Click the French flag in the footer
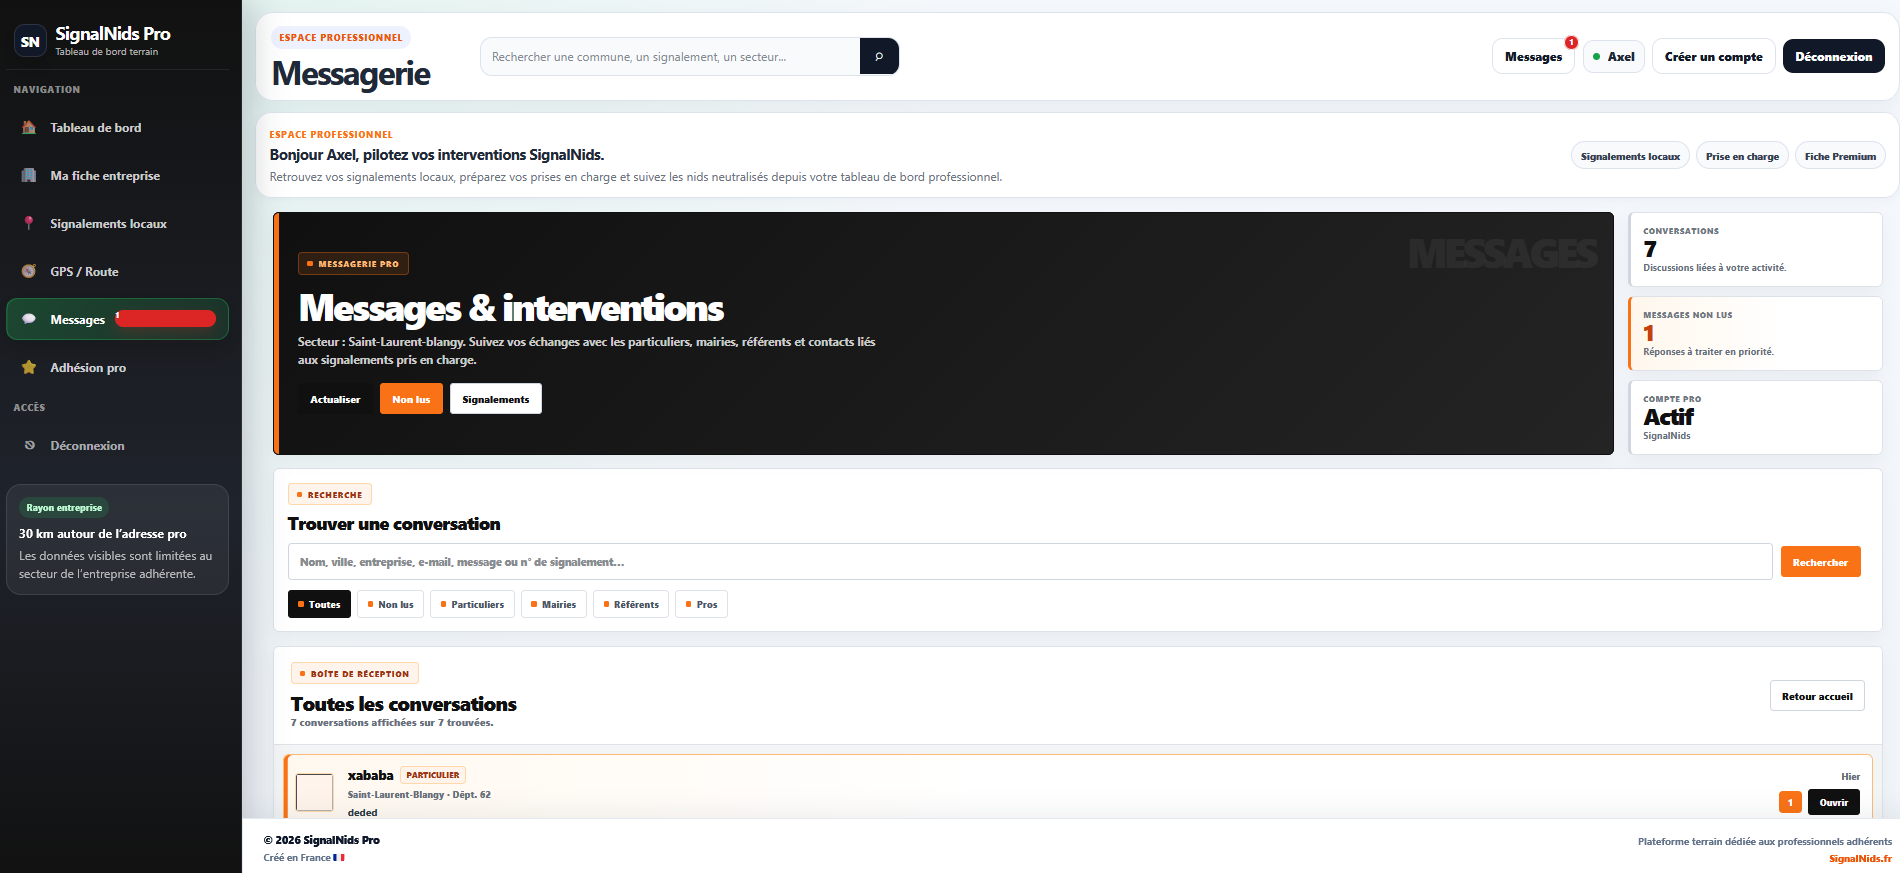The image size is (1900, 873). click(x=339, y=857)
